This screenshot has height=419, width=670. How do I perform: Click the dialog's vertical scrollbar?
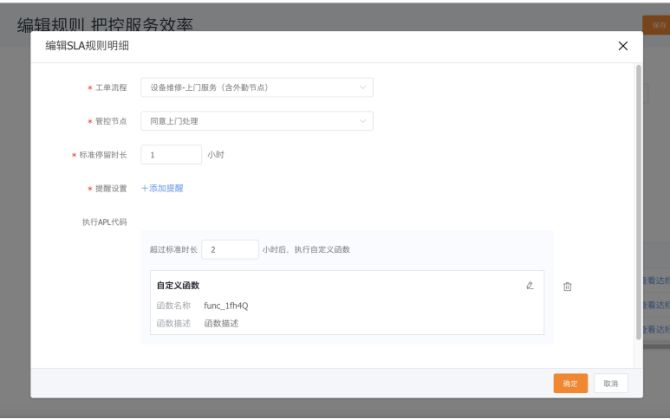(x=638, y=200)
